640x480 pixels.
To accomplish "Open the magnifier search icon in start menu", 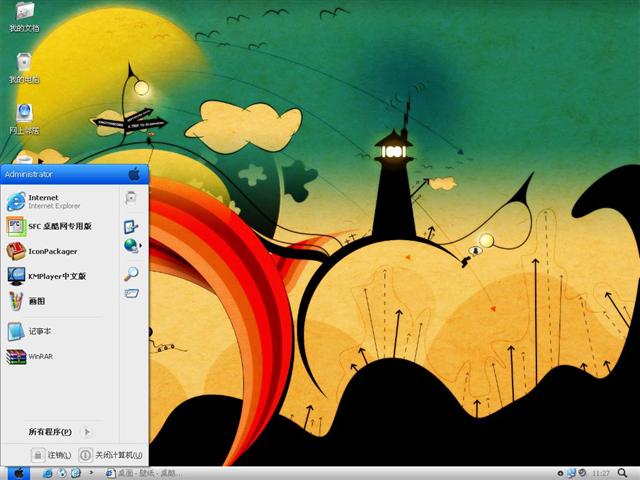I will [131, 274].
